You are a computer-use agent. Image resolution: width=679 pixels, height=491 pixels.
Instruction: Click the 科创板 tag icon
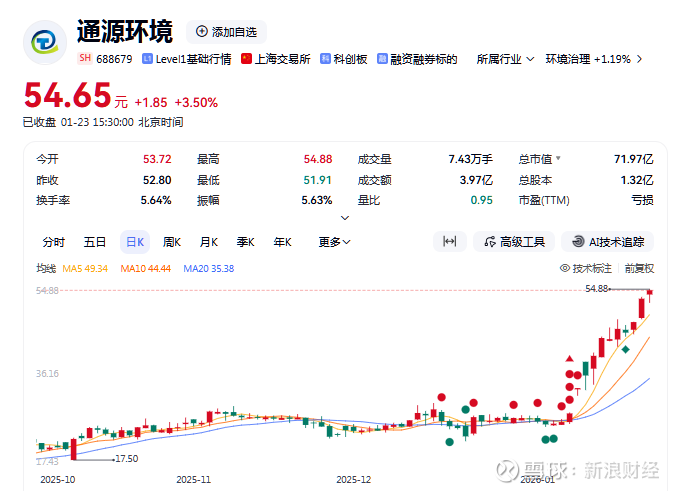tap(325, 58)
